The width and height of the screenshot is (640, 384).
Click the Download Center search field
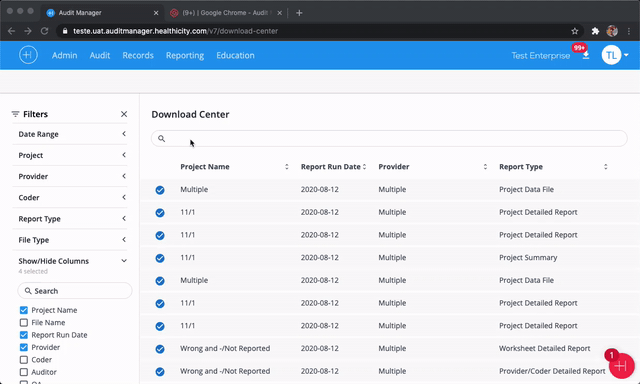click(389, 138)
